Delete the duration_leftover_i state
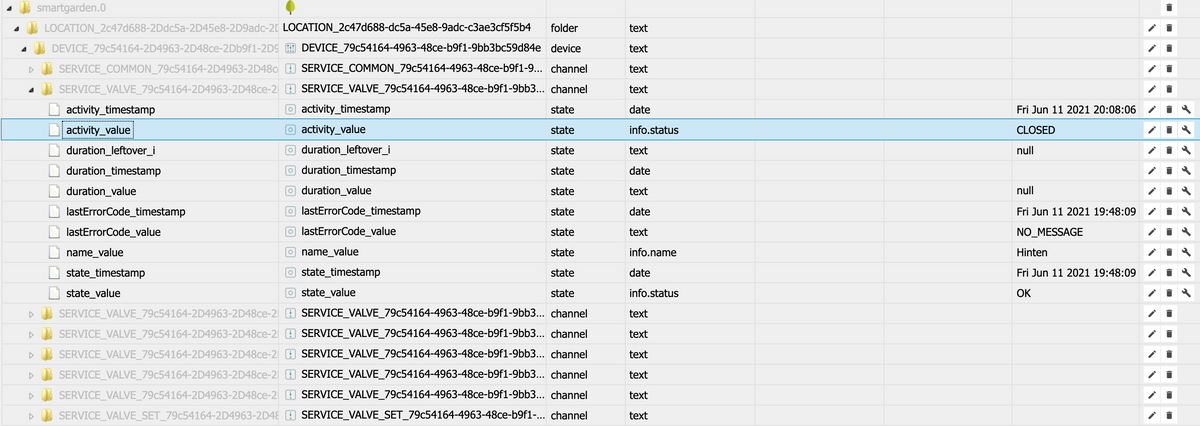Image resolution: width=1200 pixels, height=426 pixels. coord(1168,150)
